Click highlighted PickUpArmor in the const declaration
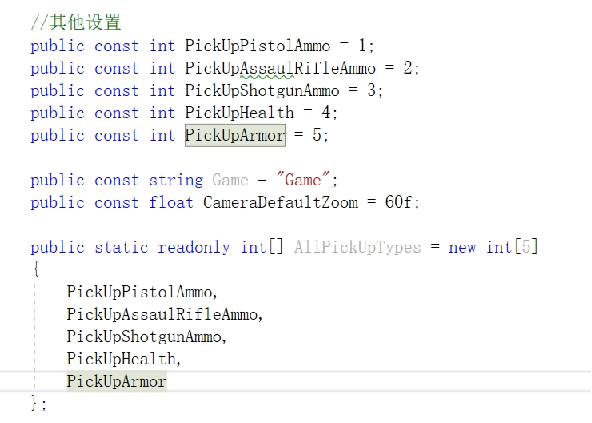The image size is (592, 423). pos(235,135)
